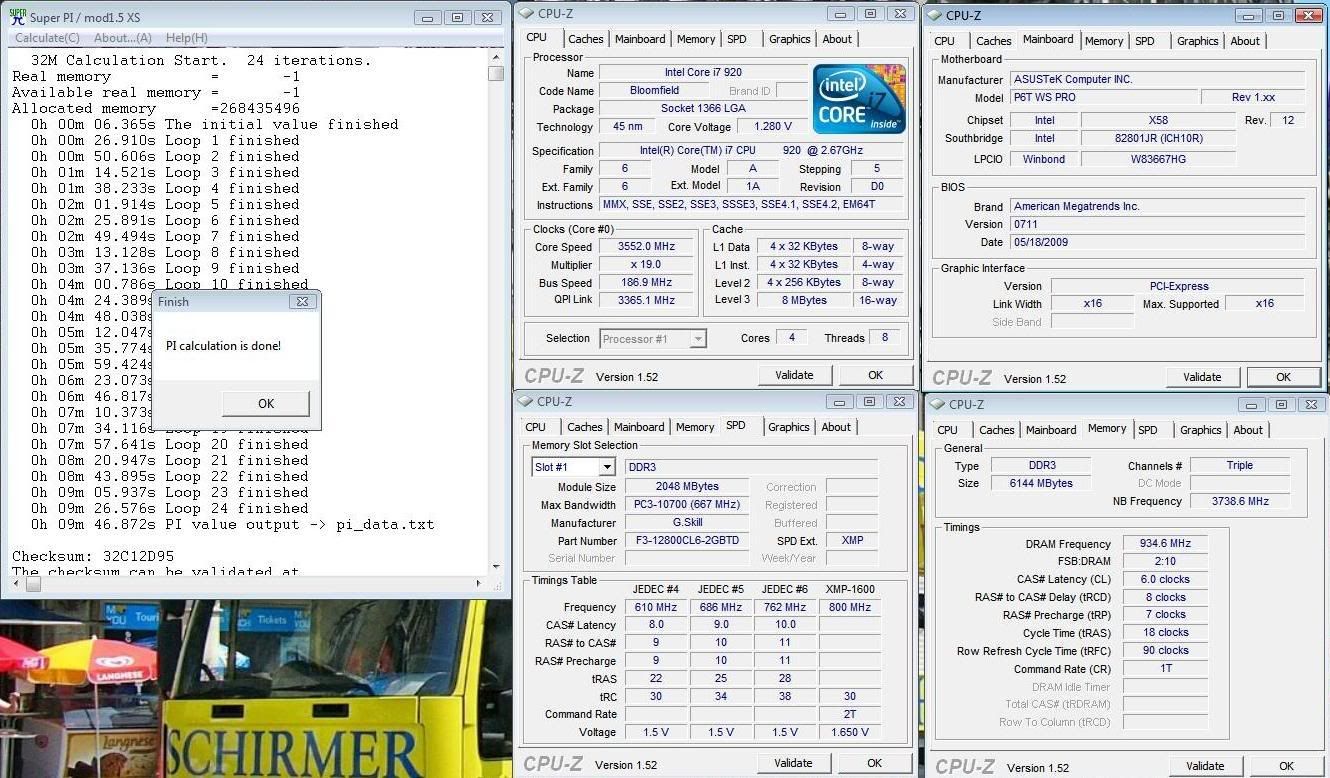Click the BIOS Date 05/18/2009 field

coord(1157,242)
